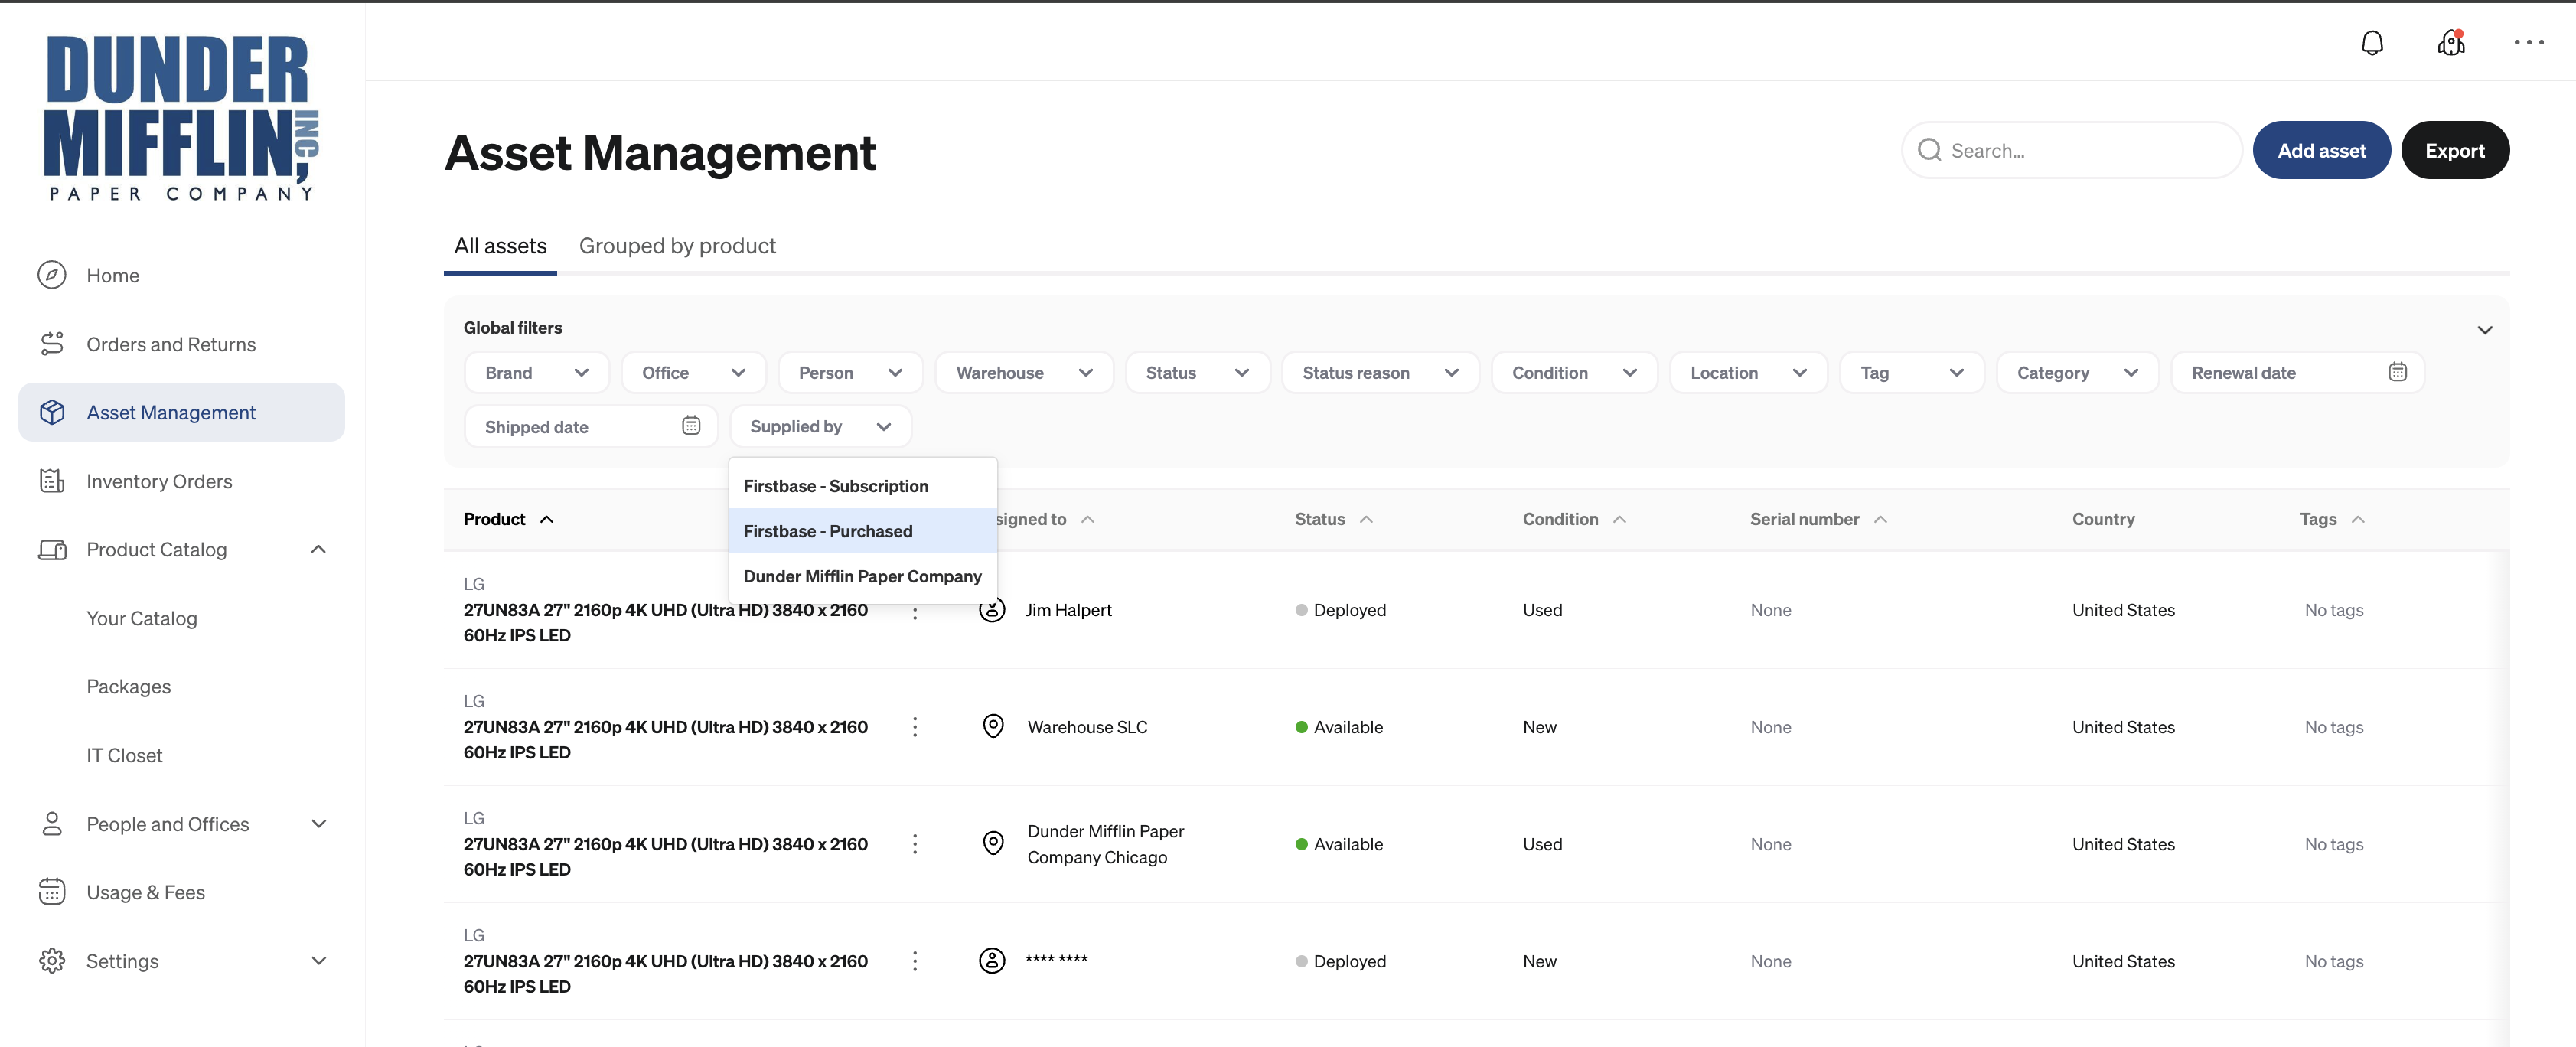
Task: Collapse the Global filters panel
Action: (2484, 329)
